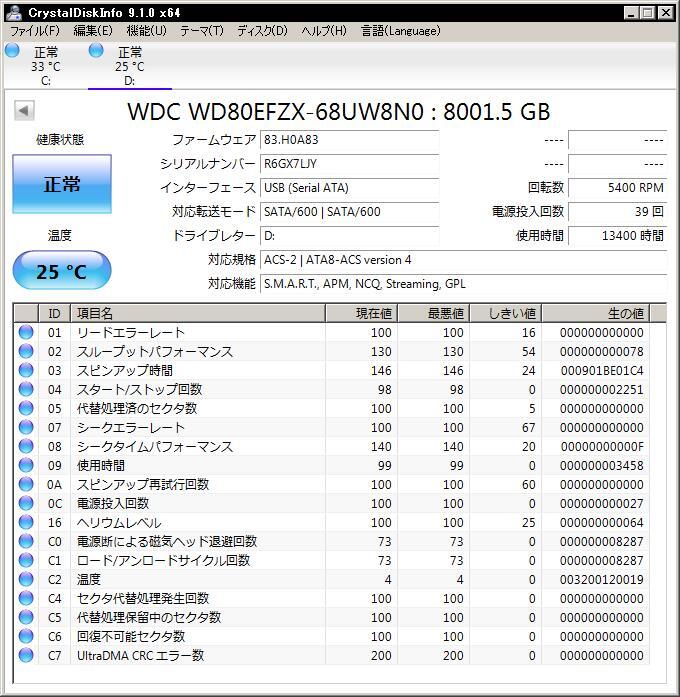This screenshot has height=697, width=680.
Task: Click status icon for 05 代替処理済のセクタ数
Action: 26,408
